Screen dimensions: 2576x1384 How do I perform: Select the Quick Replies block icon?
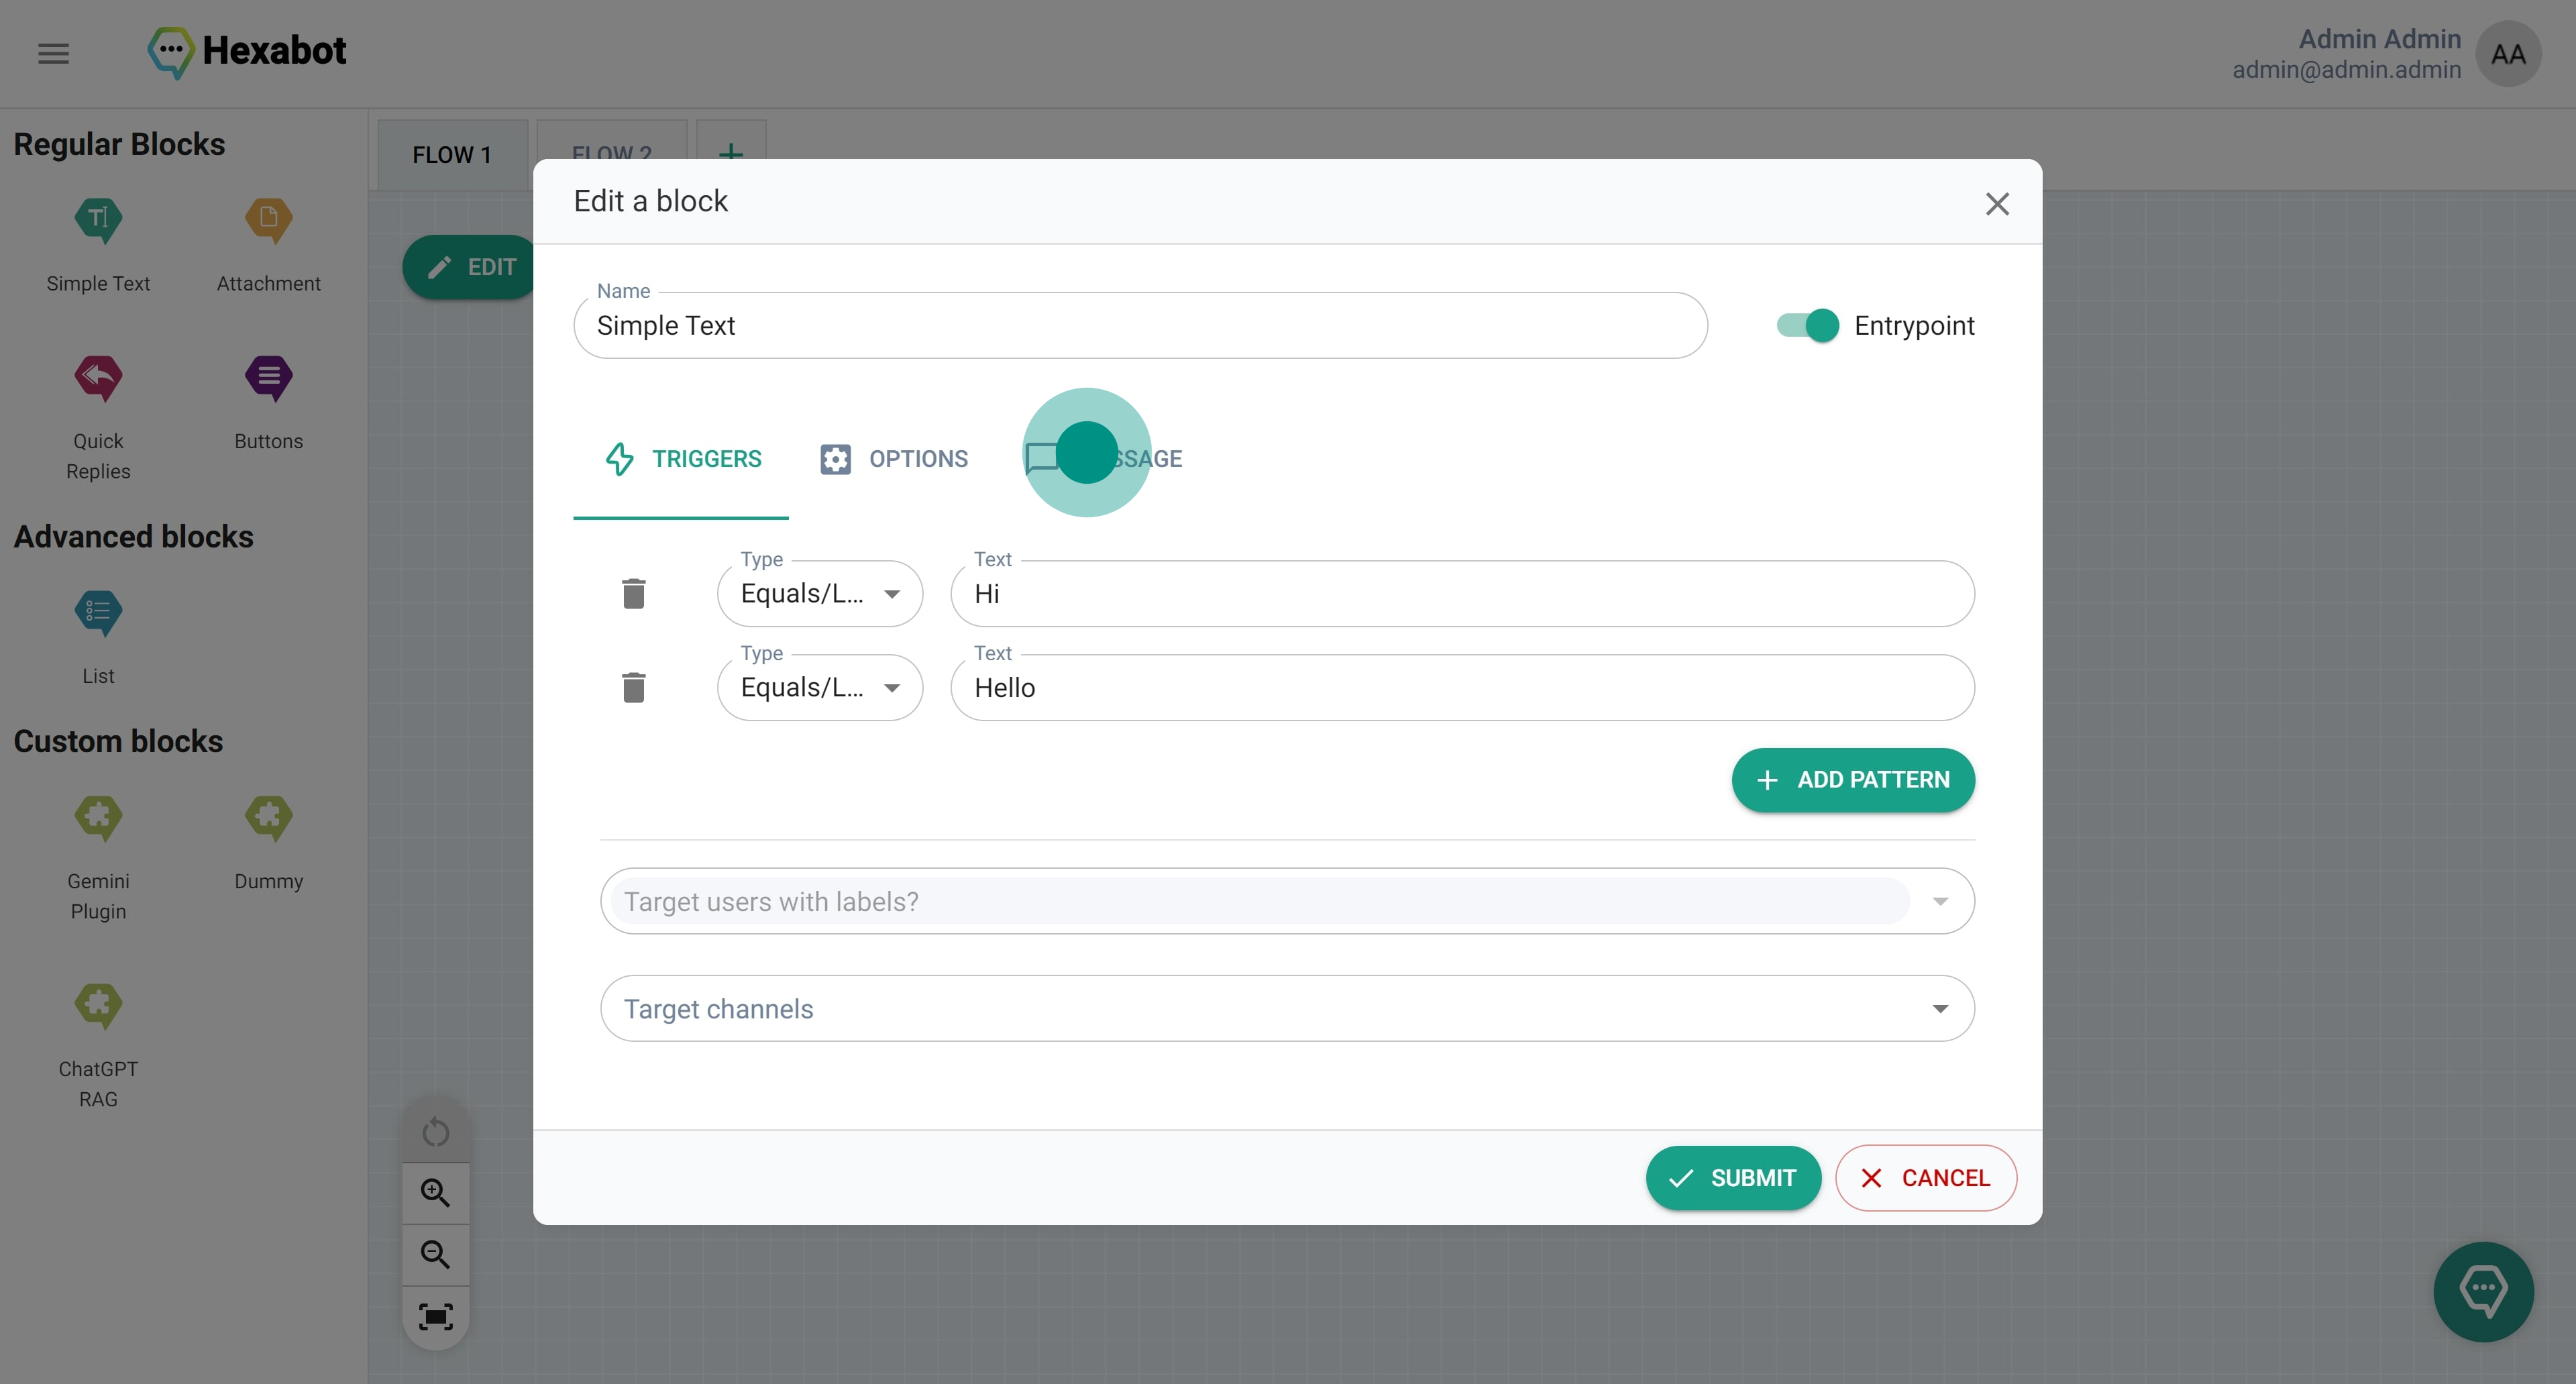[98, 378]
